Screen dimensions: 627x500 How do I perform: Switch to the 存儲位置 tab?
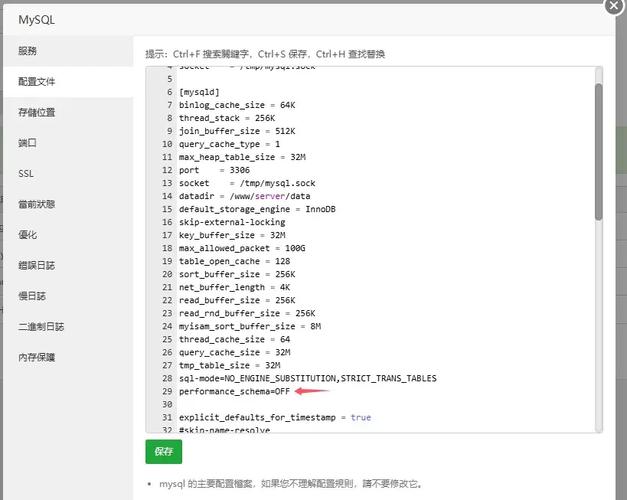pos(68,112)
